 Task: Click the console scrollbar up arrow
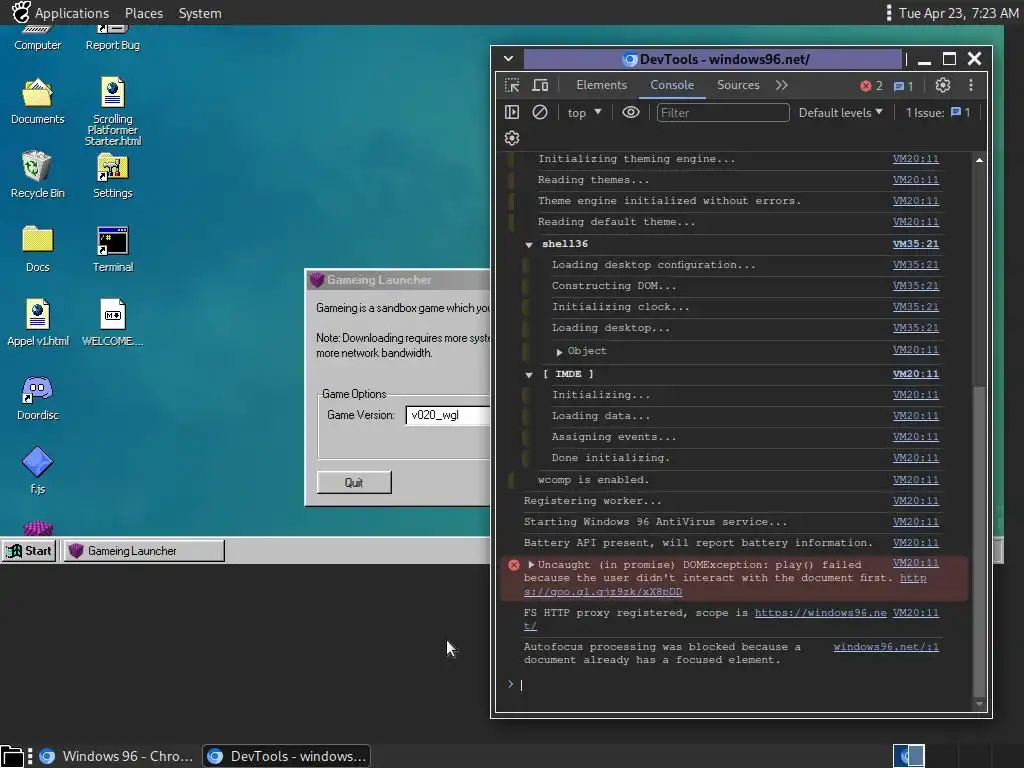979,160
